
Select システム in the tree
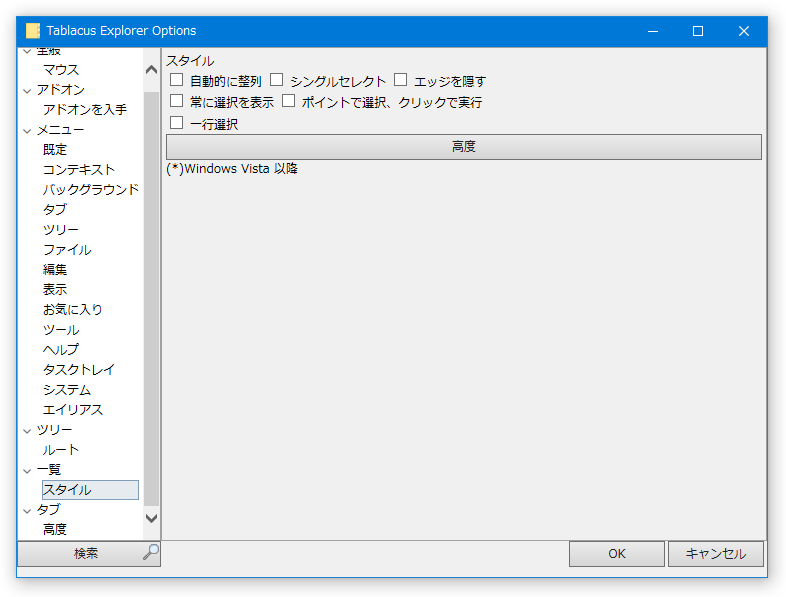click(67, 389)
